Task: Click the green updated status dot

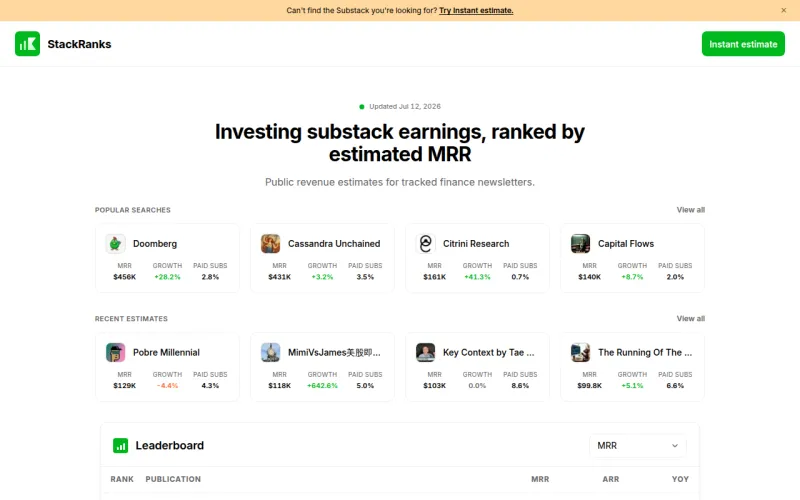Action: (362, 107)
